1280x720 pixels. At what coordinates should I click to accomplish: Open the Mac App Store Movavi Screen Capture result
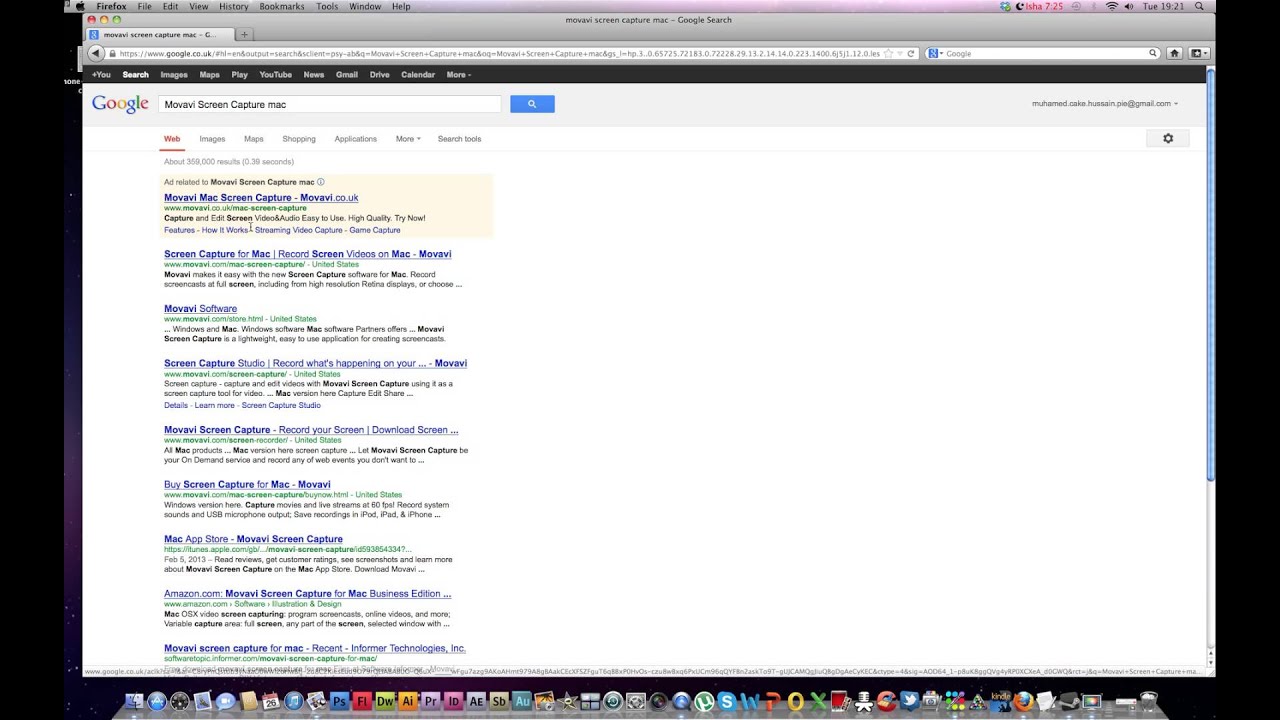click(x=253, y=539)
